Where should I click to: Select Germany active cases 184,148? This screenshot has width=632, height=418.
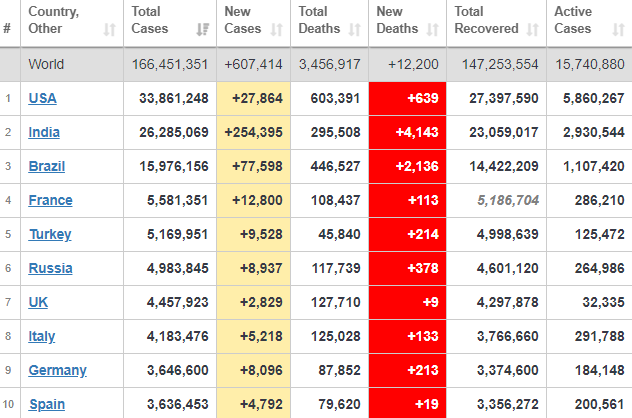600,370
